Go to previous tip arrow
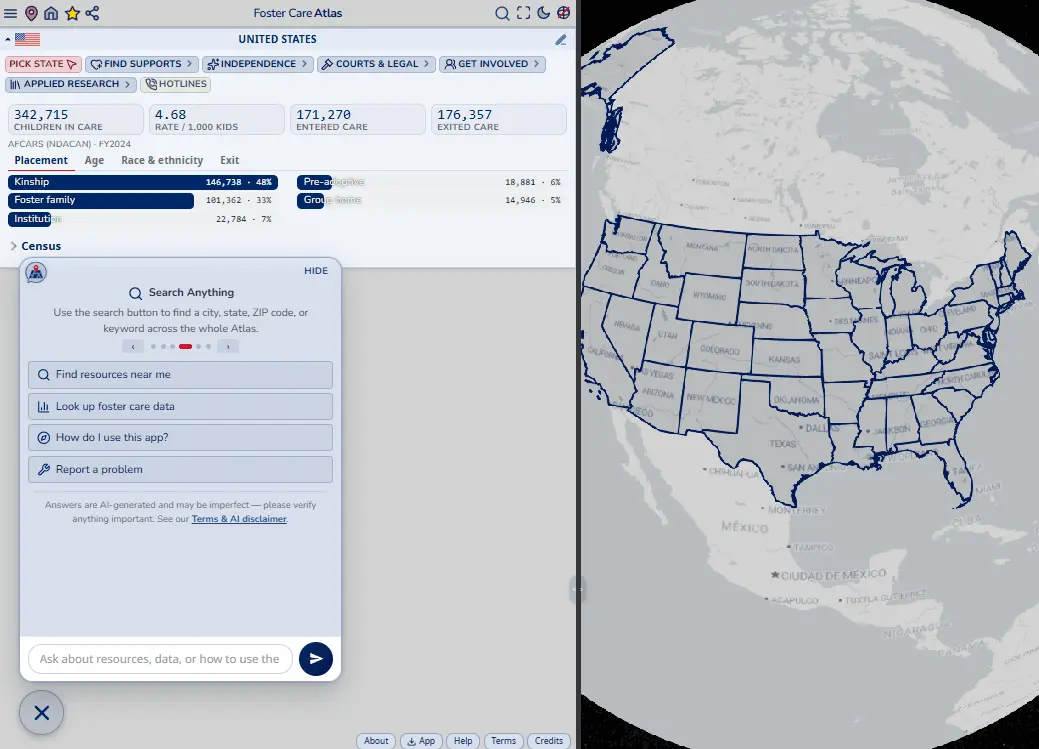 133,347
